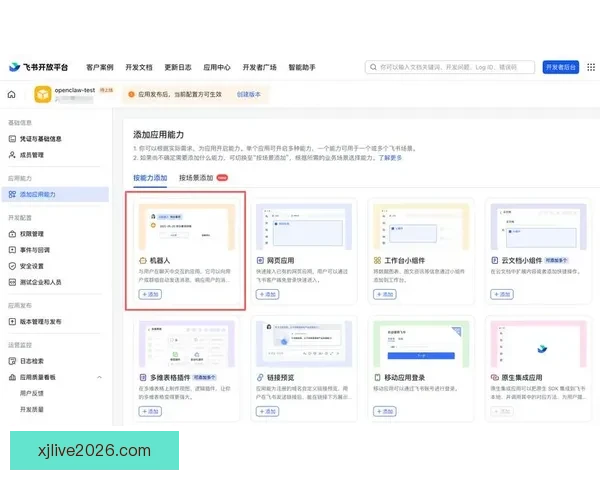Screen dimensions: 600x480
Task: Open the 开发文档 menu
Action: [x=139, y=67]
